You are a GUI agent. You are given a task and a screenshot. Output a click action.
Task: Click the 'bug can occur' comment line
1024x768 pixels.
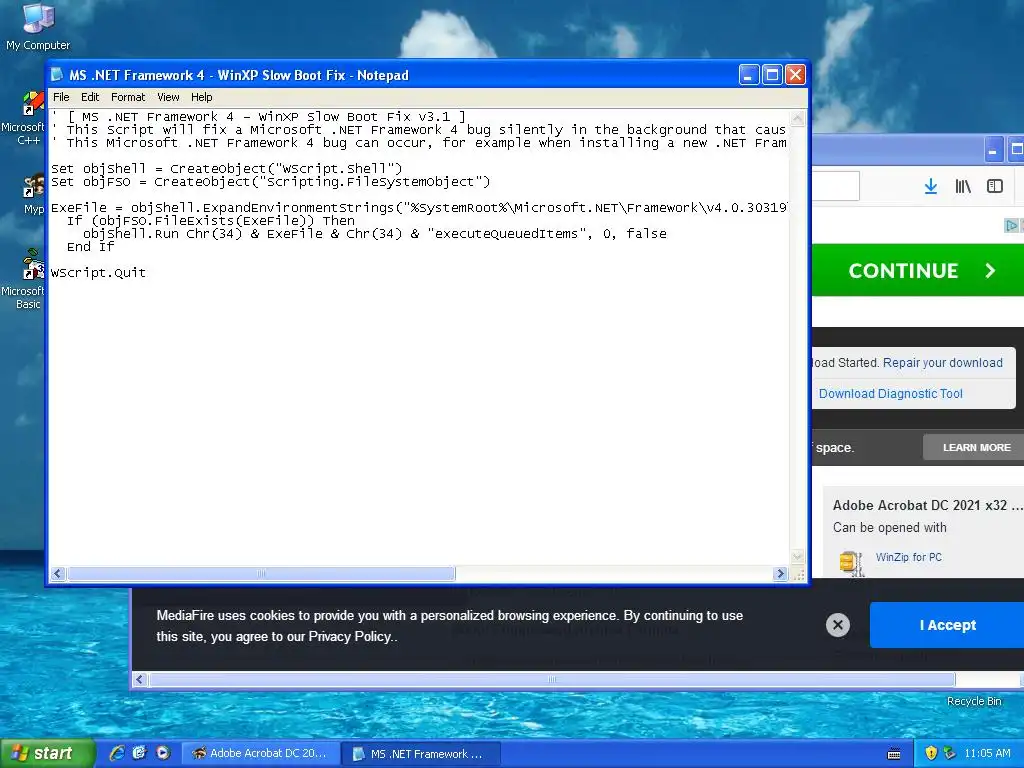[419, 142]
